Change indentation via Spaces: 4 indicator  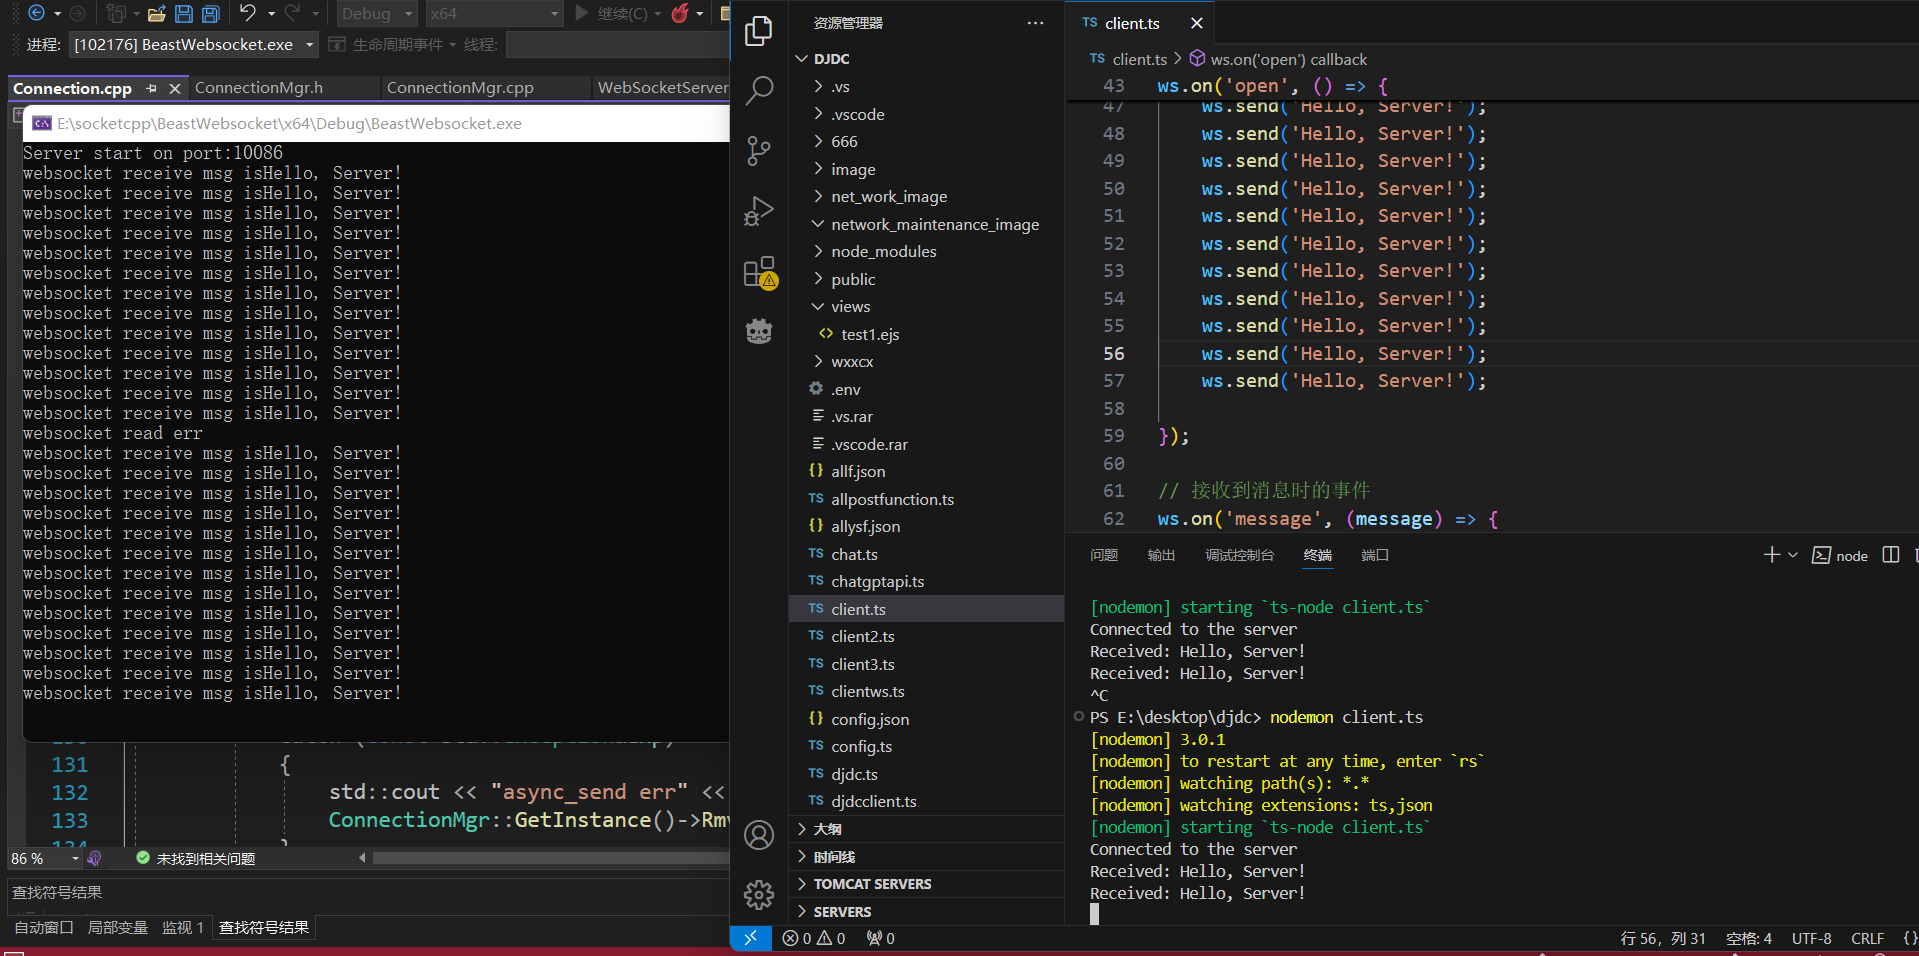1749,938
